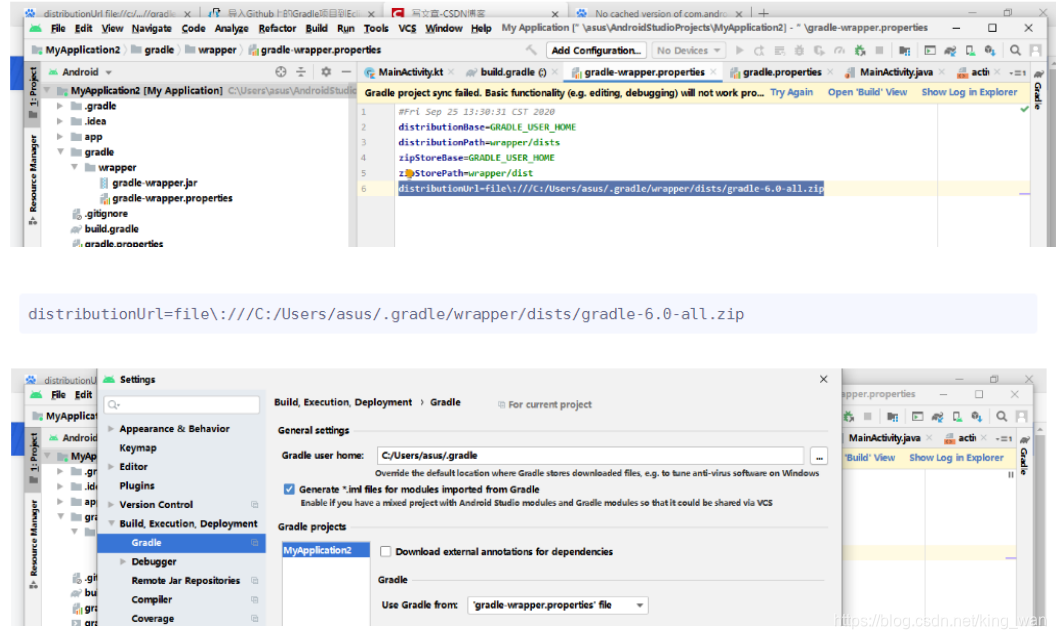Open the Navigate menu
Image resolution: width=1056 pixels, height=639 pixels.
tap(152, 28)
